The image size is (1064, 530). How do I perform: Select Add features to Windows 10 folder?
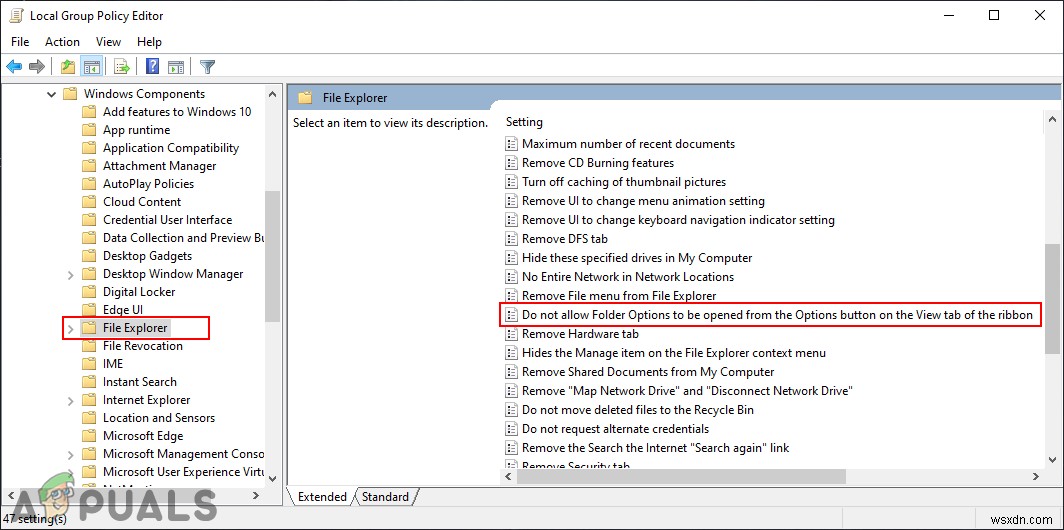[177, 112]
